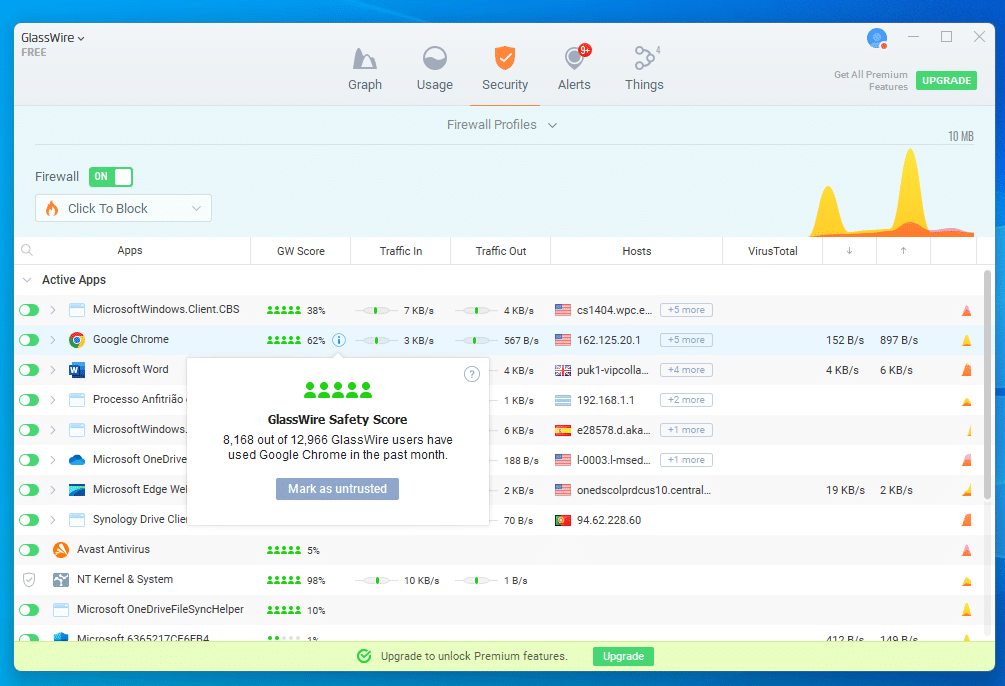Switch to the Usage tab
Viewport: 1005px width, 686px height.
[435, 69]
